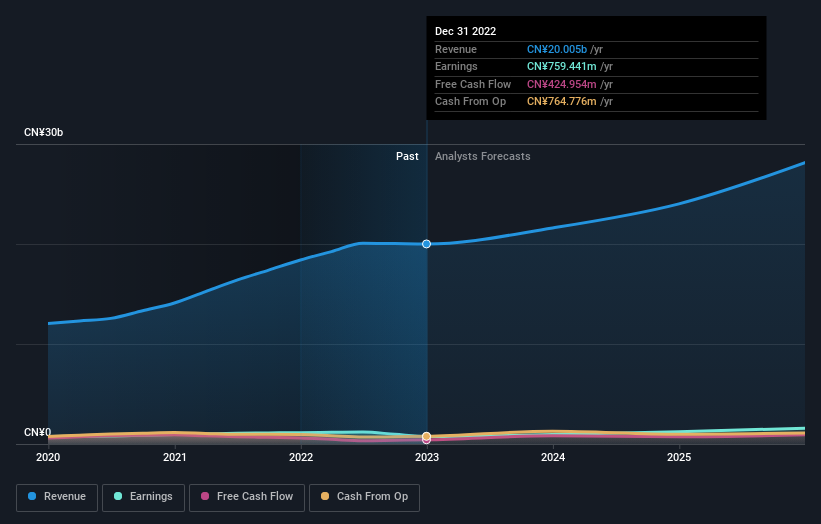The height and width of the screenshot is (524, 821).
Task: Click the CN¥424.954m free cash flow value
Action: click(x=561, y=84)
